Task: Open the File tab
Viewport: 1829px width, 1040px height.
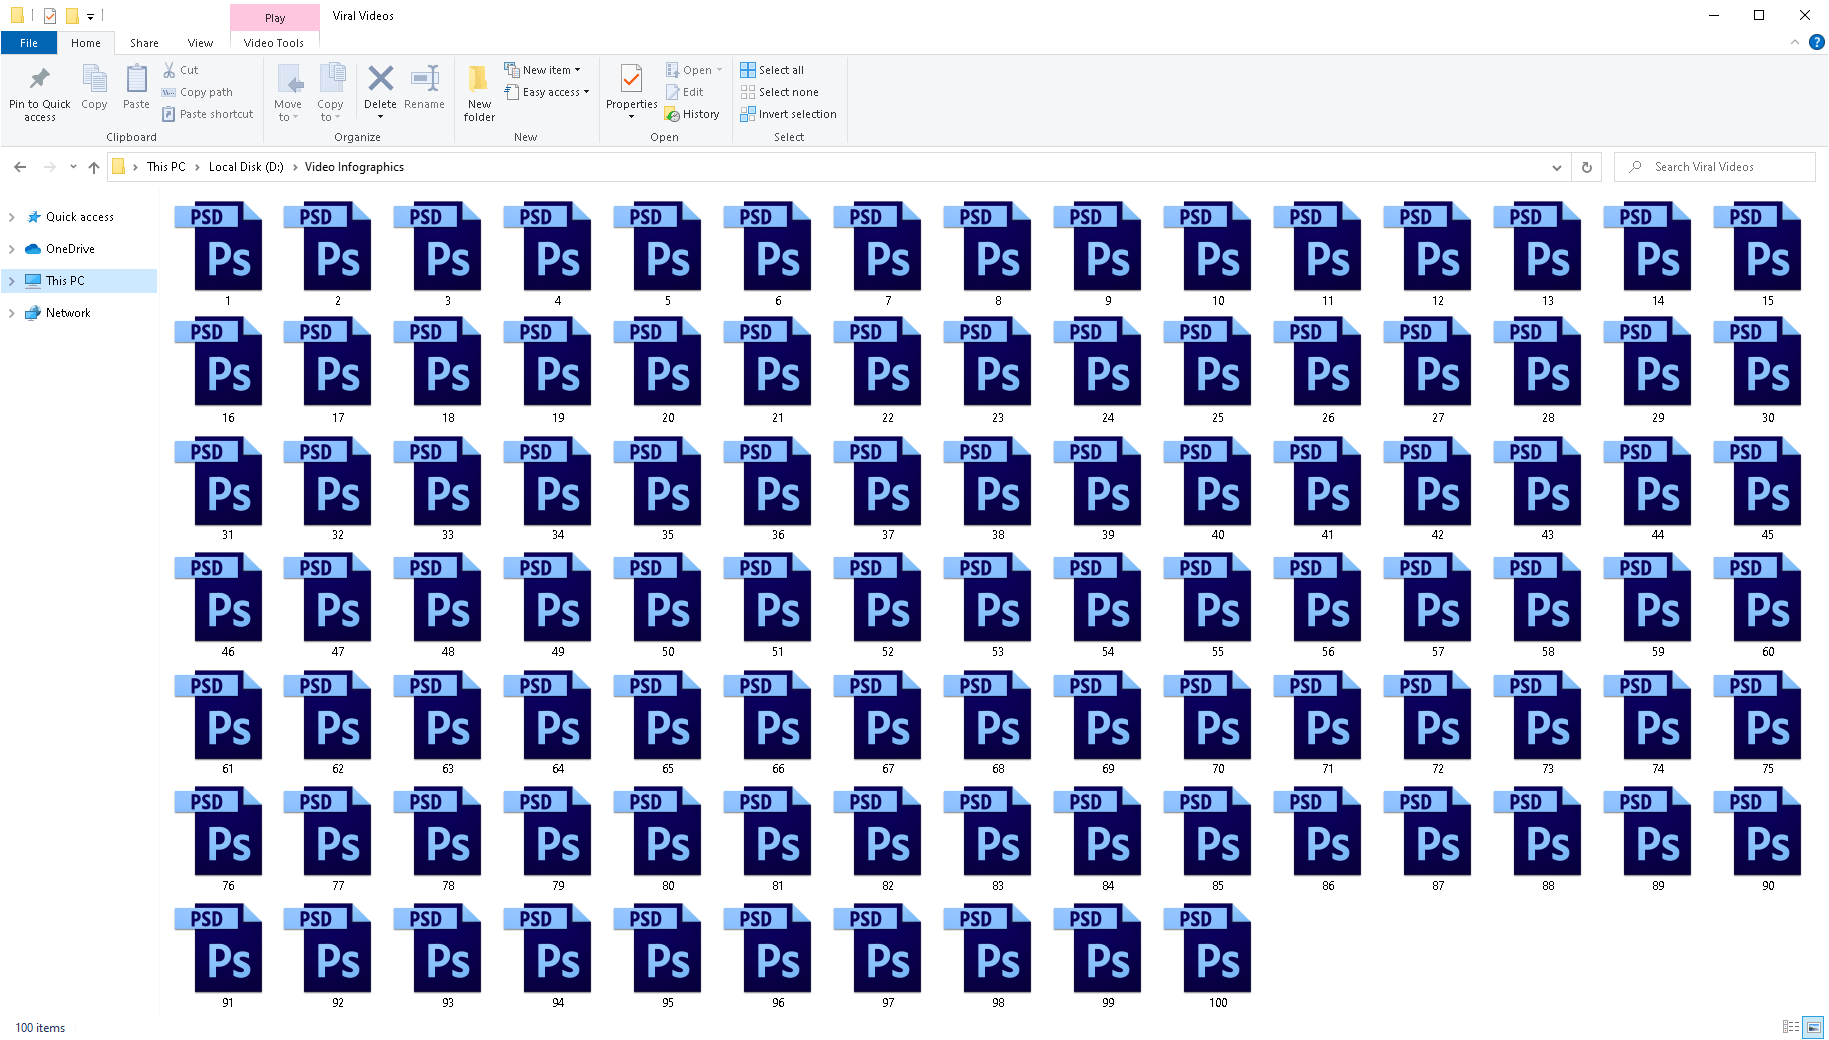Action: click(29, 43)
